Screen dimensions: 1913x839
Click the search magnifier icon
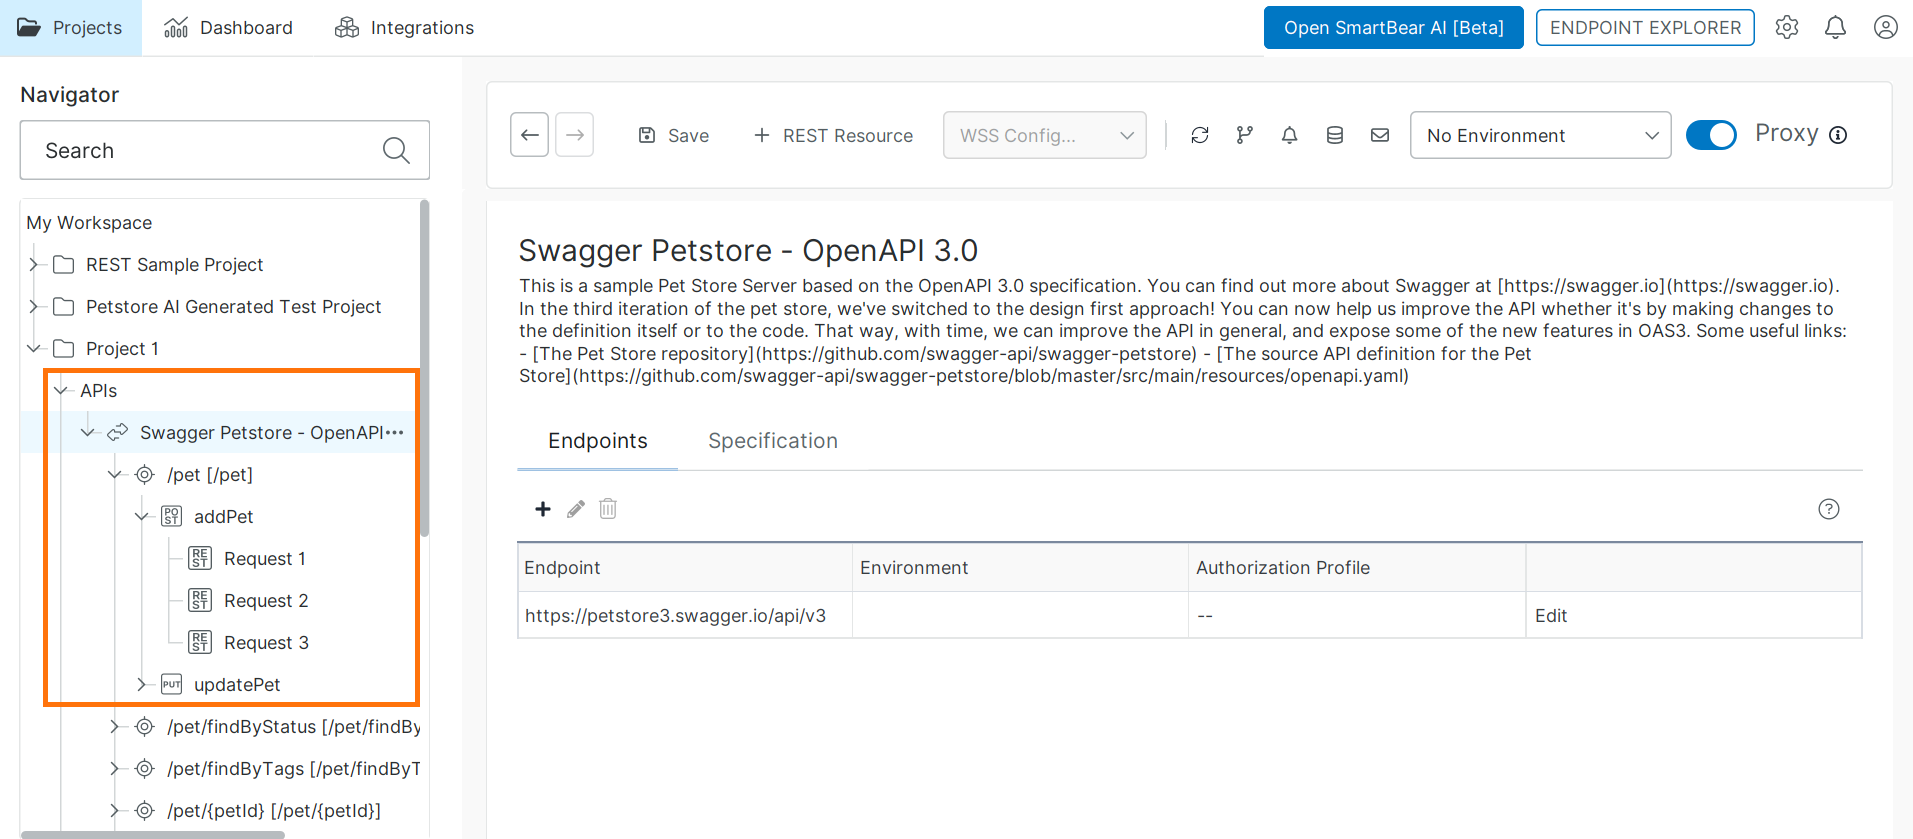click(x=396, y=150)
